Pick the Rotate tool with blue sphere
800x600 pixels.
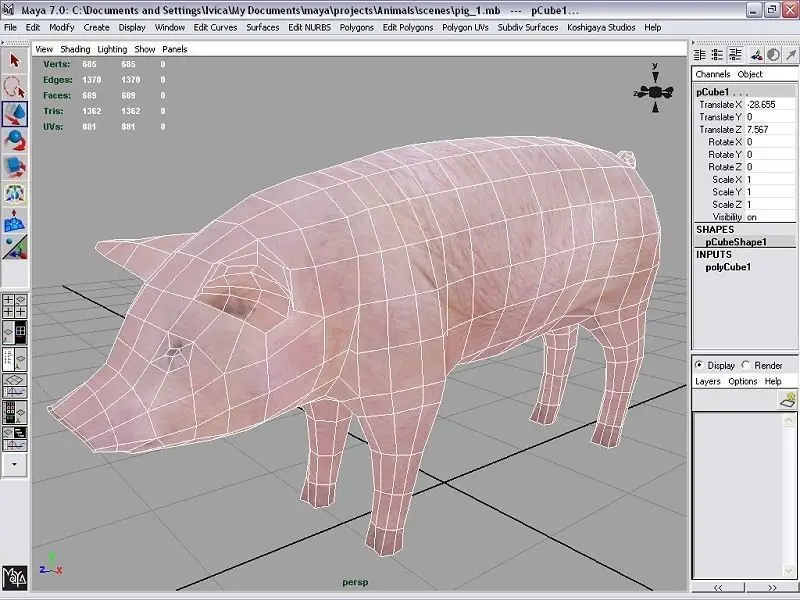pos(14,140)
